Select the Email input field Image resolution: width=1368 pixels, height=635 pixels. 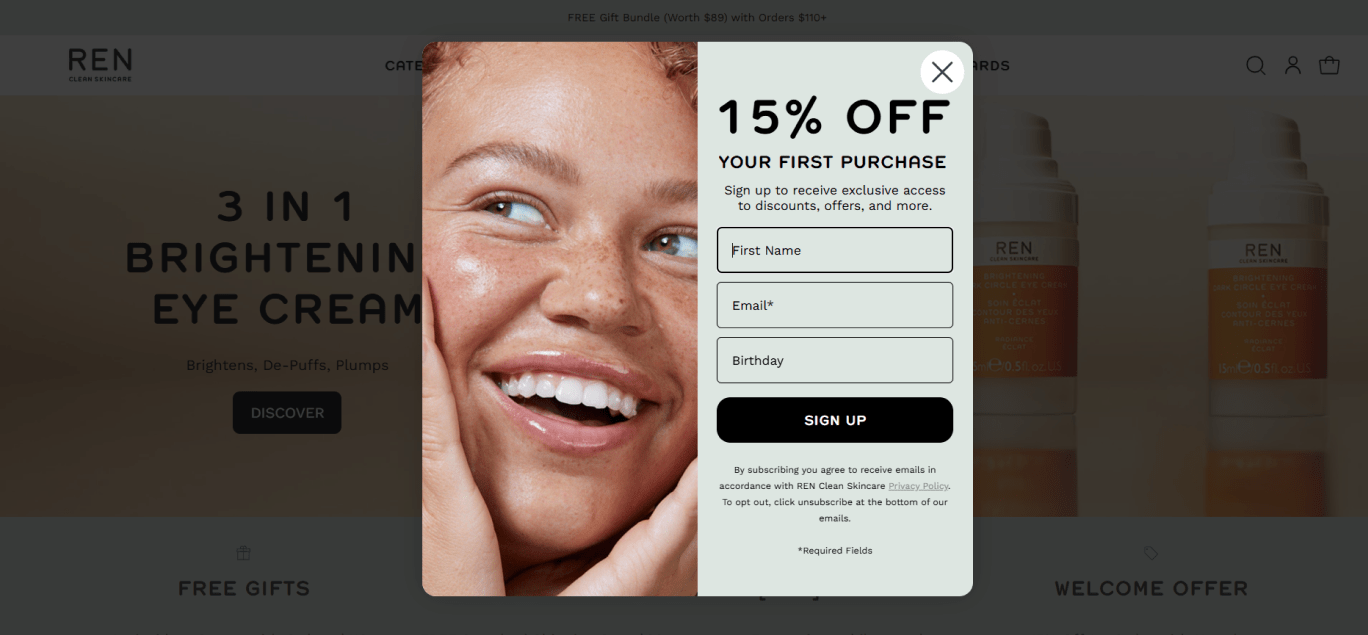coord(835,305)
